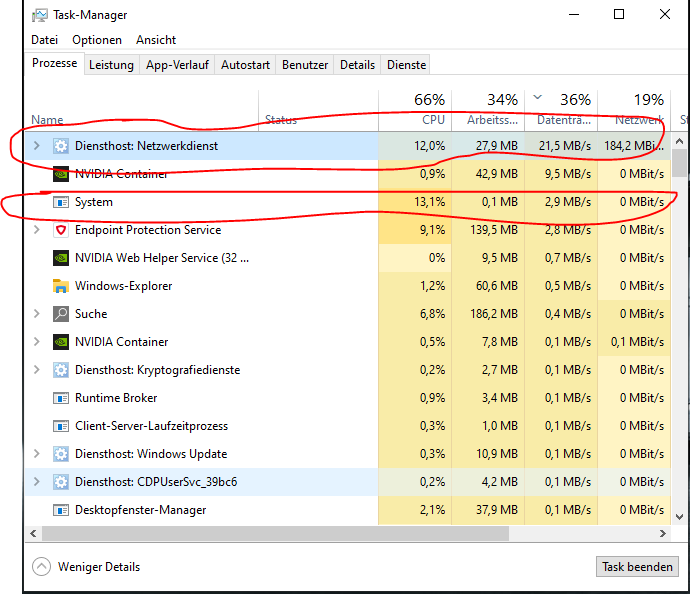This screenshot has width=690, height=594.
Task: Click the Diensthost: Windows Update gear icon
Action: pos(61,454)
